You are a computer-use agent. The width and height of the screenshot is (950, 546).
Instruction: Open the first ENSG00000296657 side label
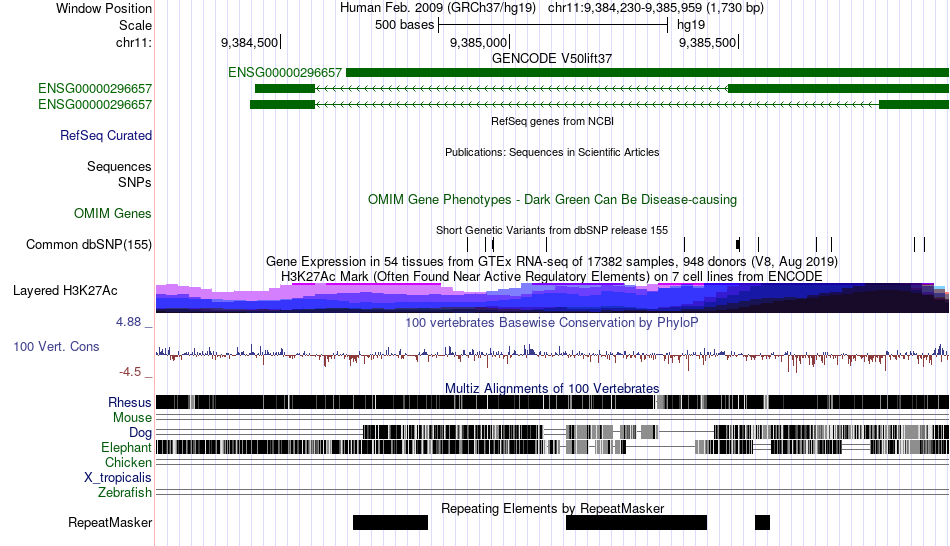[x=95, y=88]
